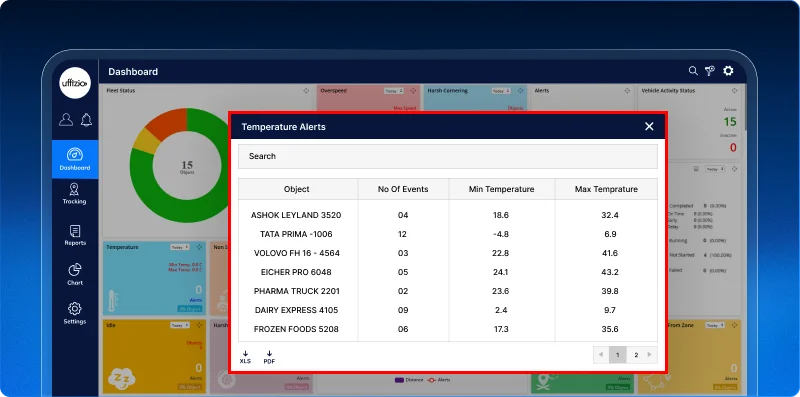Sort by the Max Temprature column header
The width and height of the screenshot is (800, 397).
click(x=606, y=189)
